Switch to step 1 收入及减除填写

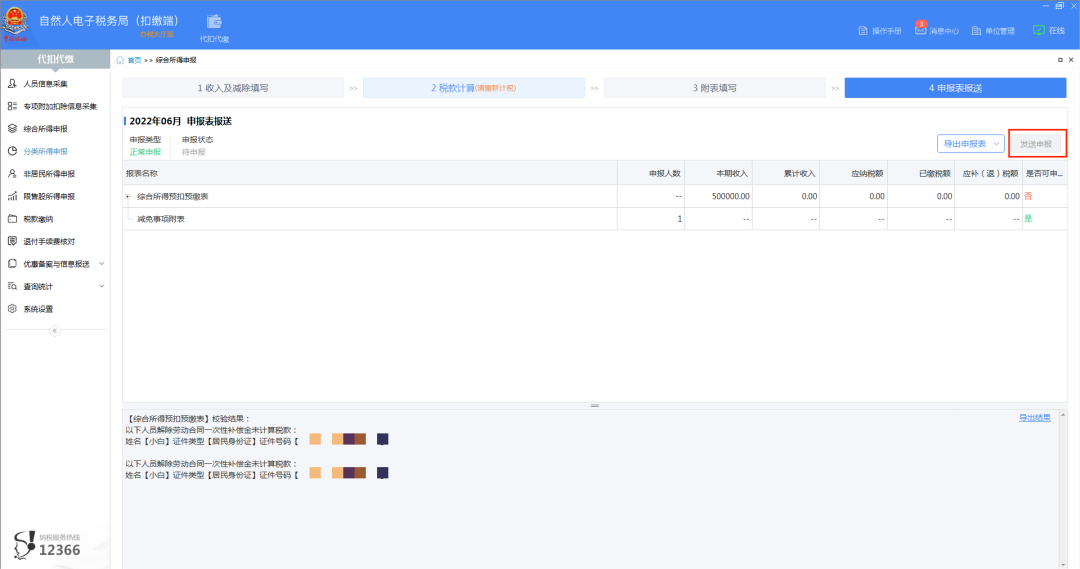(x=232, y=88)
